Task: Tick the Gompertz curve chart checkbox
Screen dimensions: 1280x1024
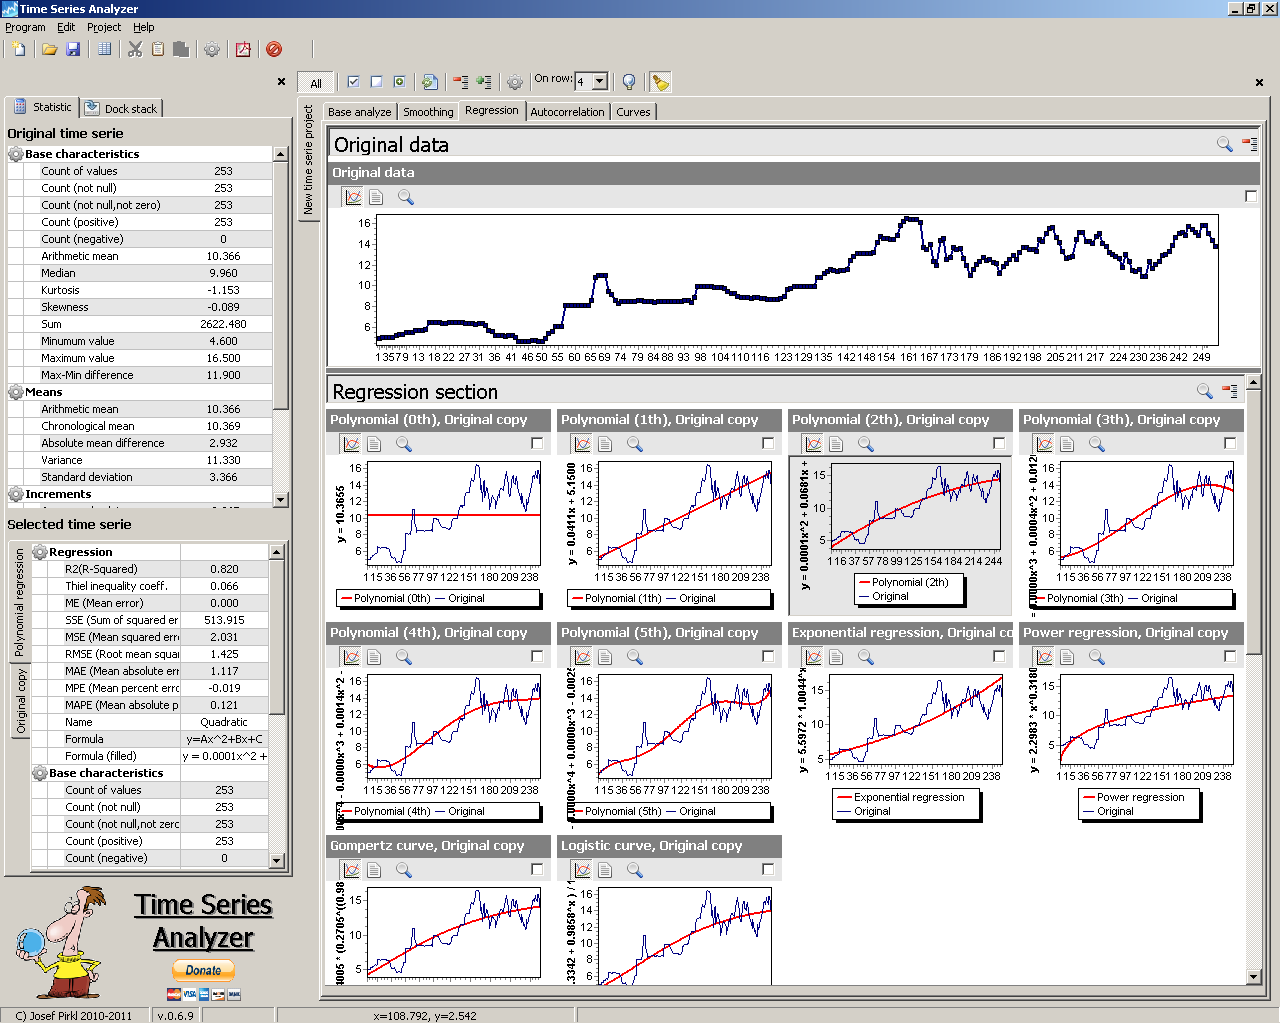Action: pos(537,870)
